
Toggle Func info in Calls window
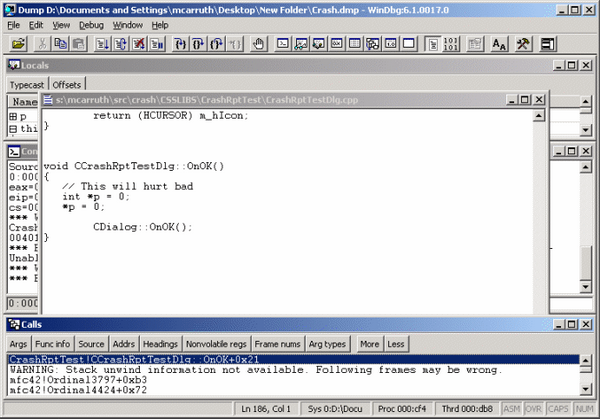click(52, 344)
